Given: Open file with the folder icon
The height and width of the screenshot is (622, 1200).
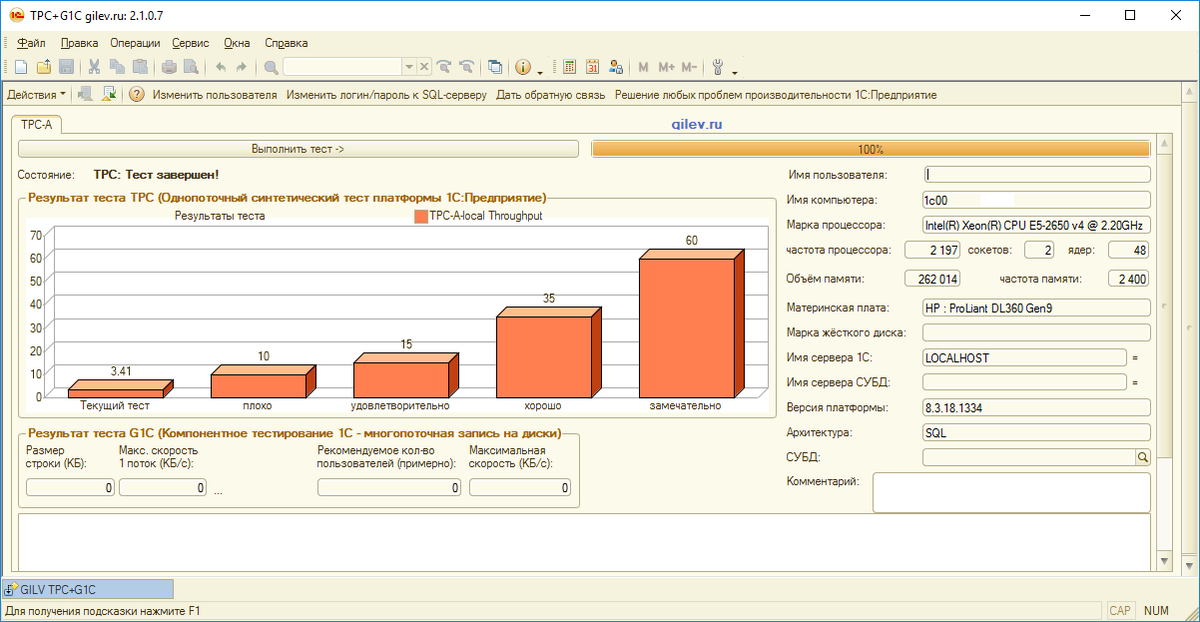Looking at the screenshot, I should point(43,67).
